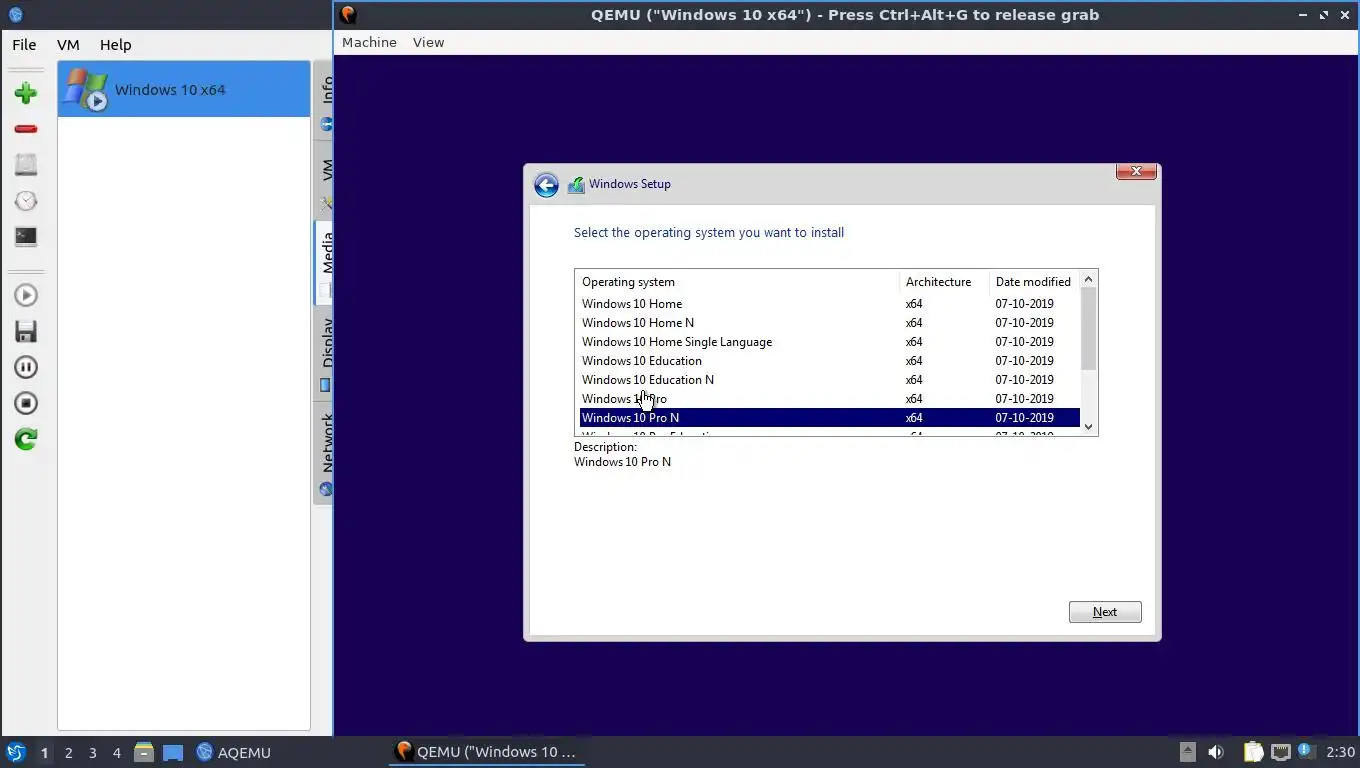Click the Date modified column header
The width and height of the screenshot is (1360, 768).
coord(1034,282)
